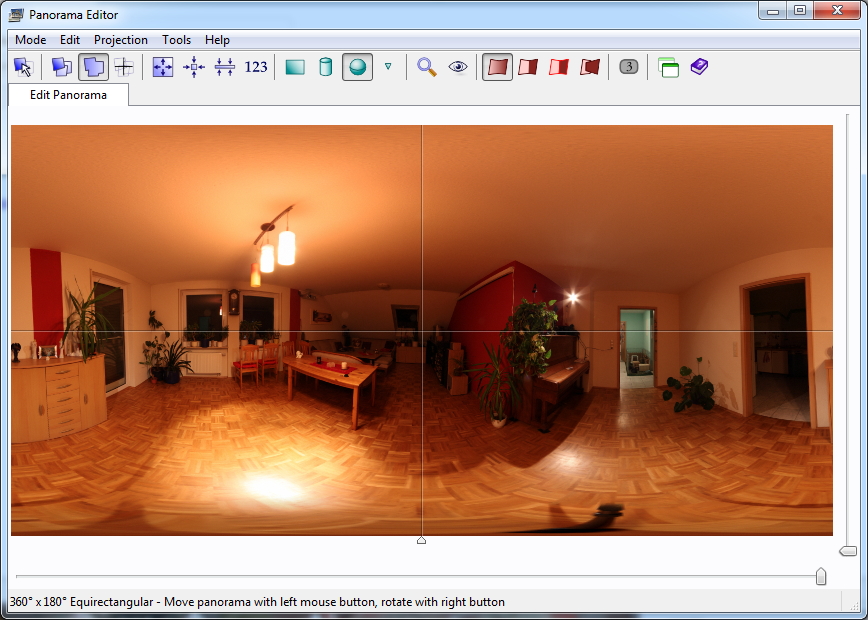Screen dimensions: 868x620
Task: Select planar projection toggle button
Action: (x=295, y=67)
